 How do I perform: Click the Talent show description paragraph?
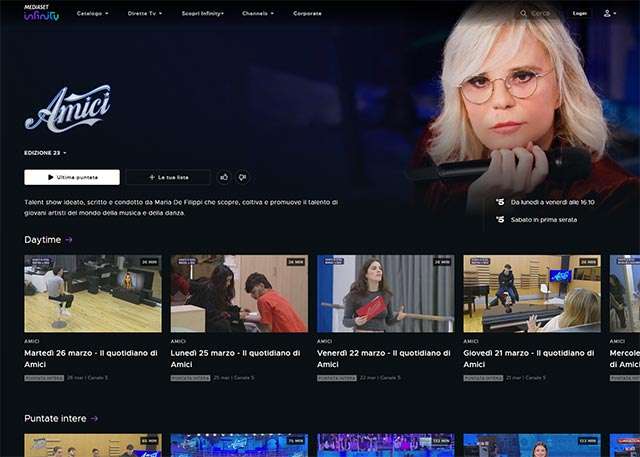[x=181, y=208]
